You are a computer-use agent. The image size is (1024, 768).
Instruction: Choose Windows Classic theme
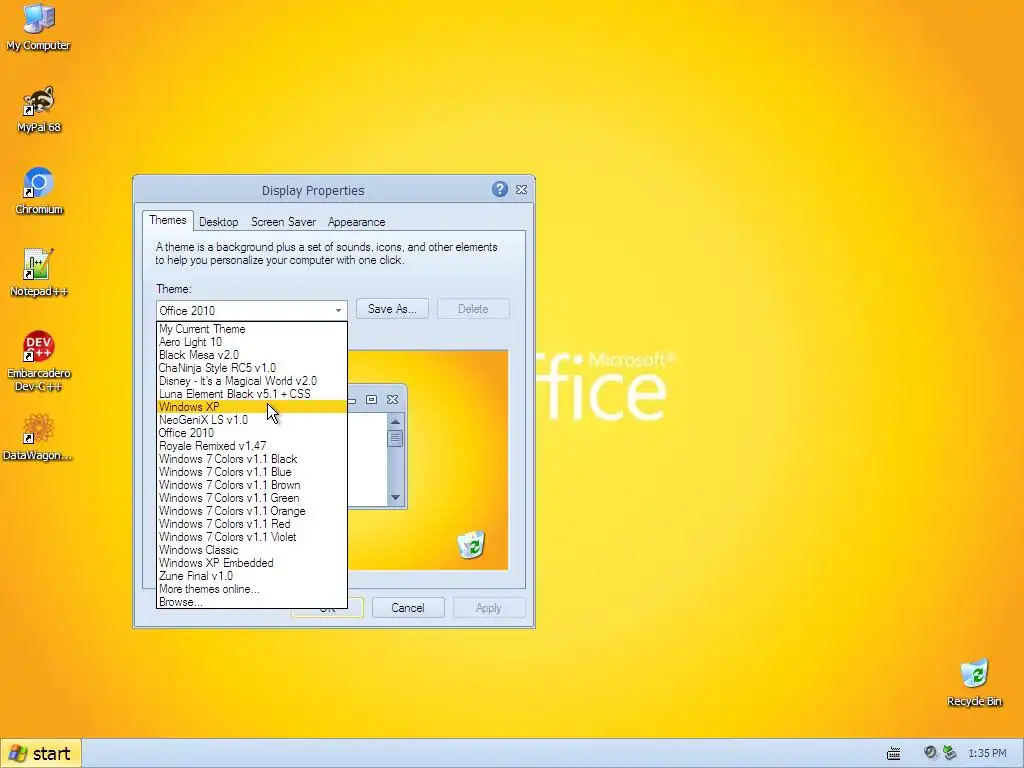(251, 550)
